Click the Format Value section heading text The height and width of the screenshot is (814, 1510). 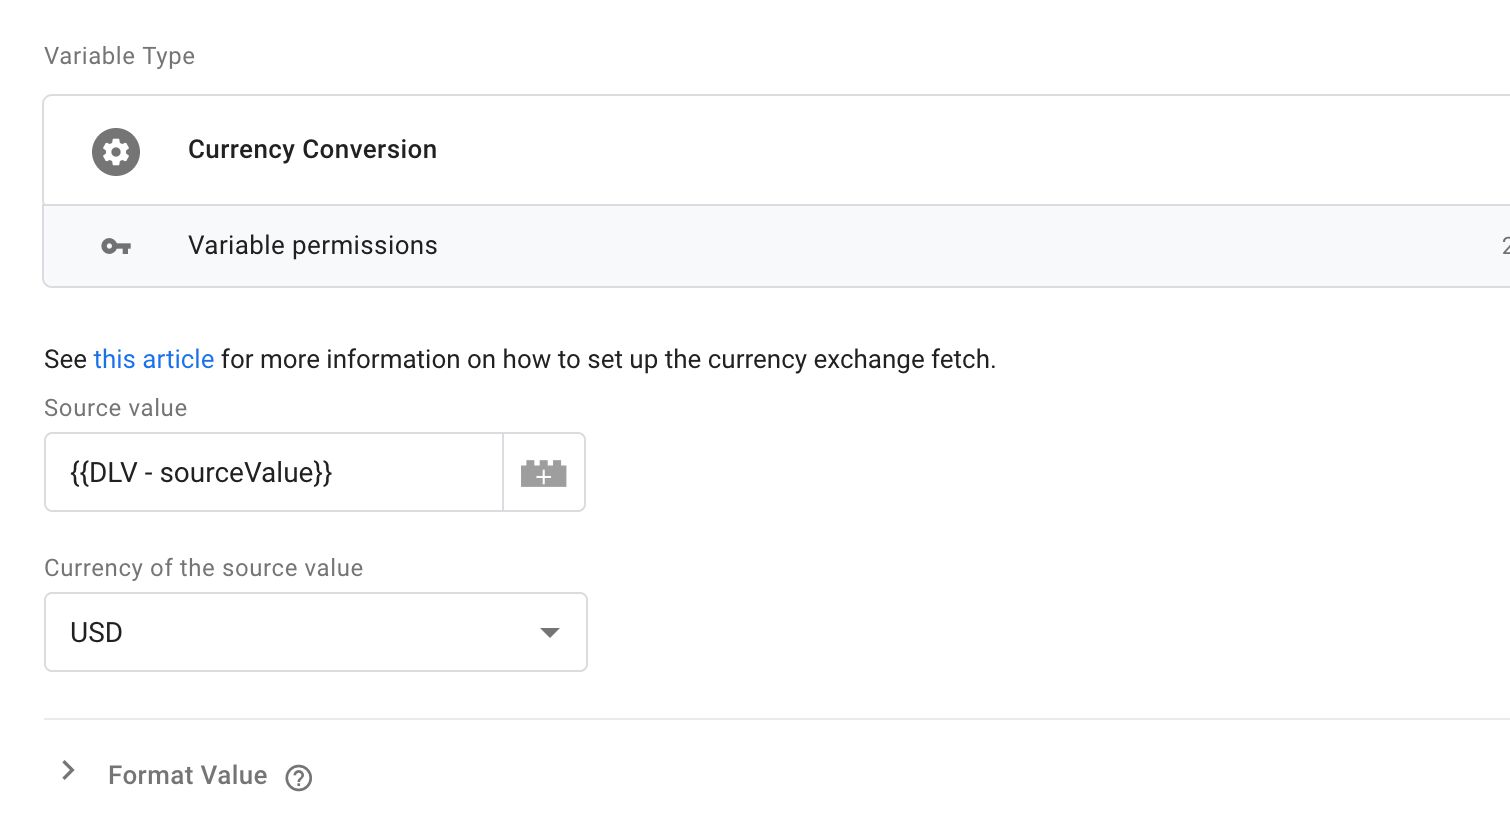(188, 775)
